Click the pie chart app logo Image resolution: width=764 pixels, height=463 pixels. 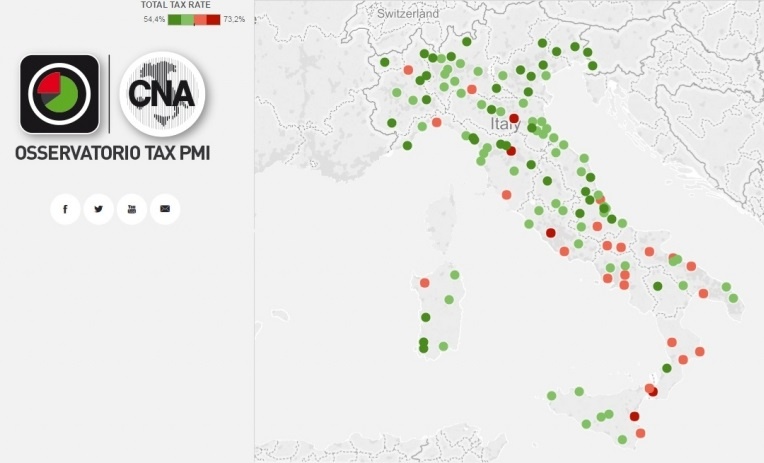tap(59, 94)
